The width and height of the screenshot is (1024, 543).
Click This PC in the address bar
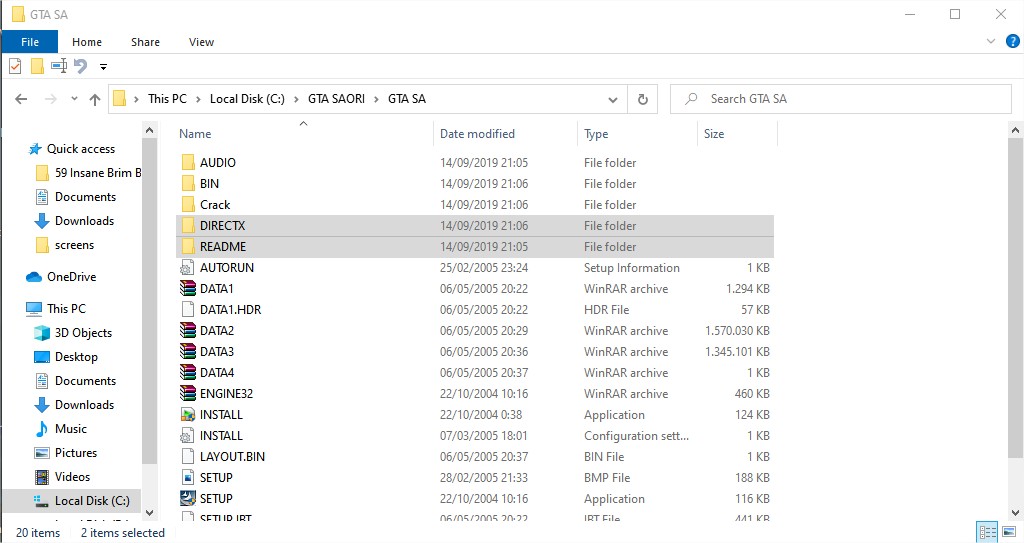point(167,99)
